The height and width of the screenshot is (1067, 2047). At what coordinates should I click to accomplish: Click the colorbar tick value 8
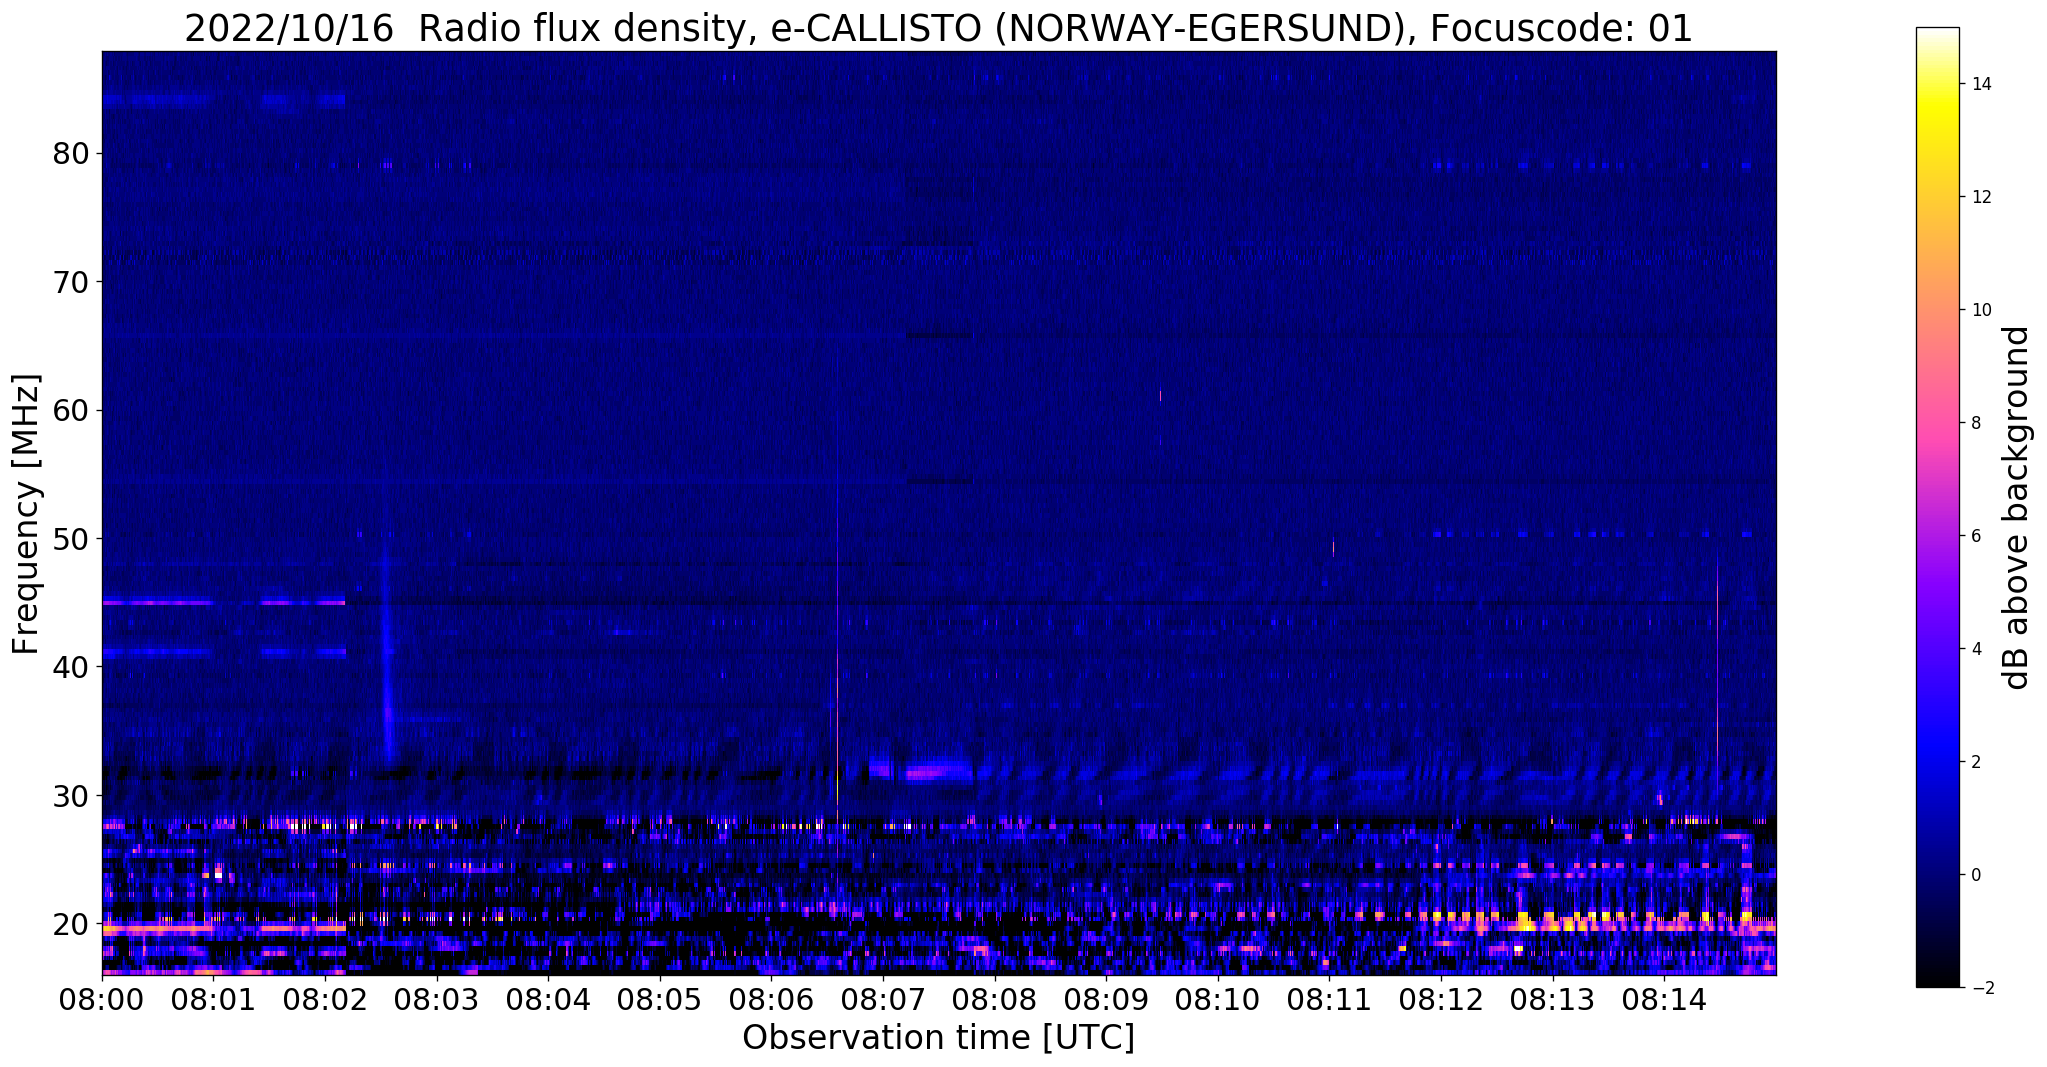pos(1974,423)
